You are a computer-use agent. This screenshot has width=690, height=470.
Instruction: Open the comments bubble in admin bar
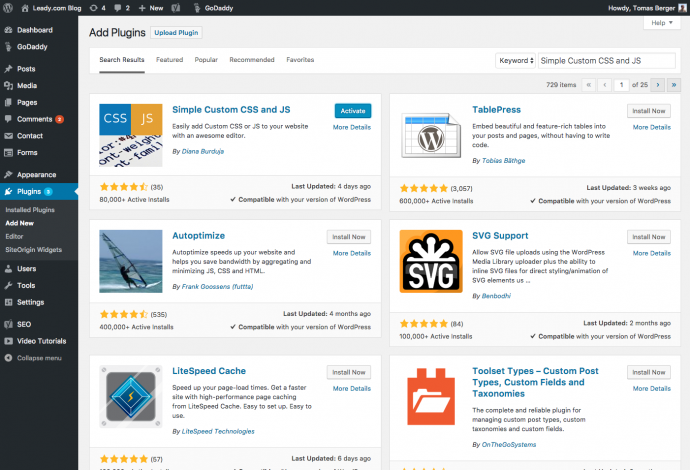121,8
